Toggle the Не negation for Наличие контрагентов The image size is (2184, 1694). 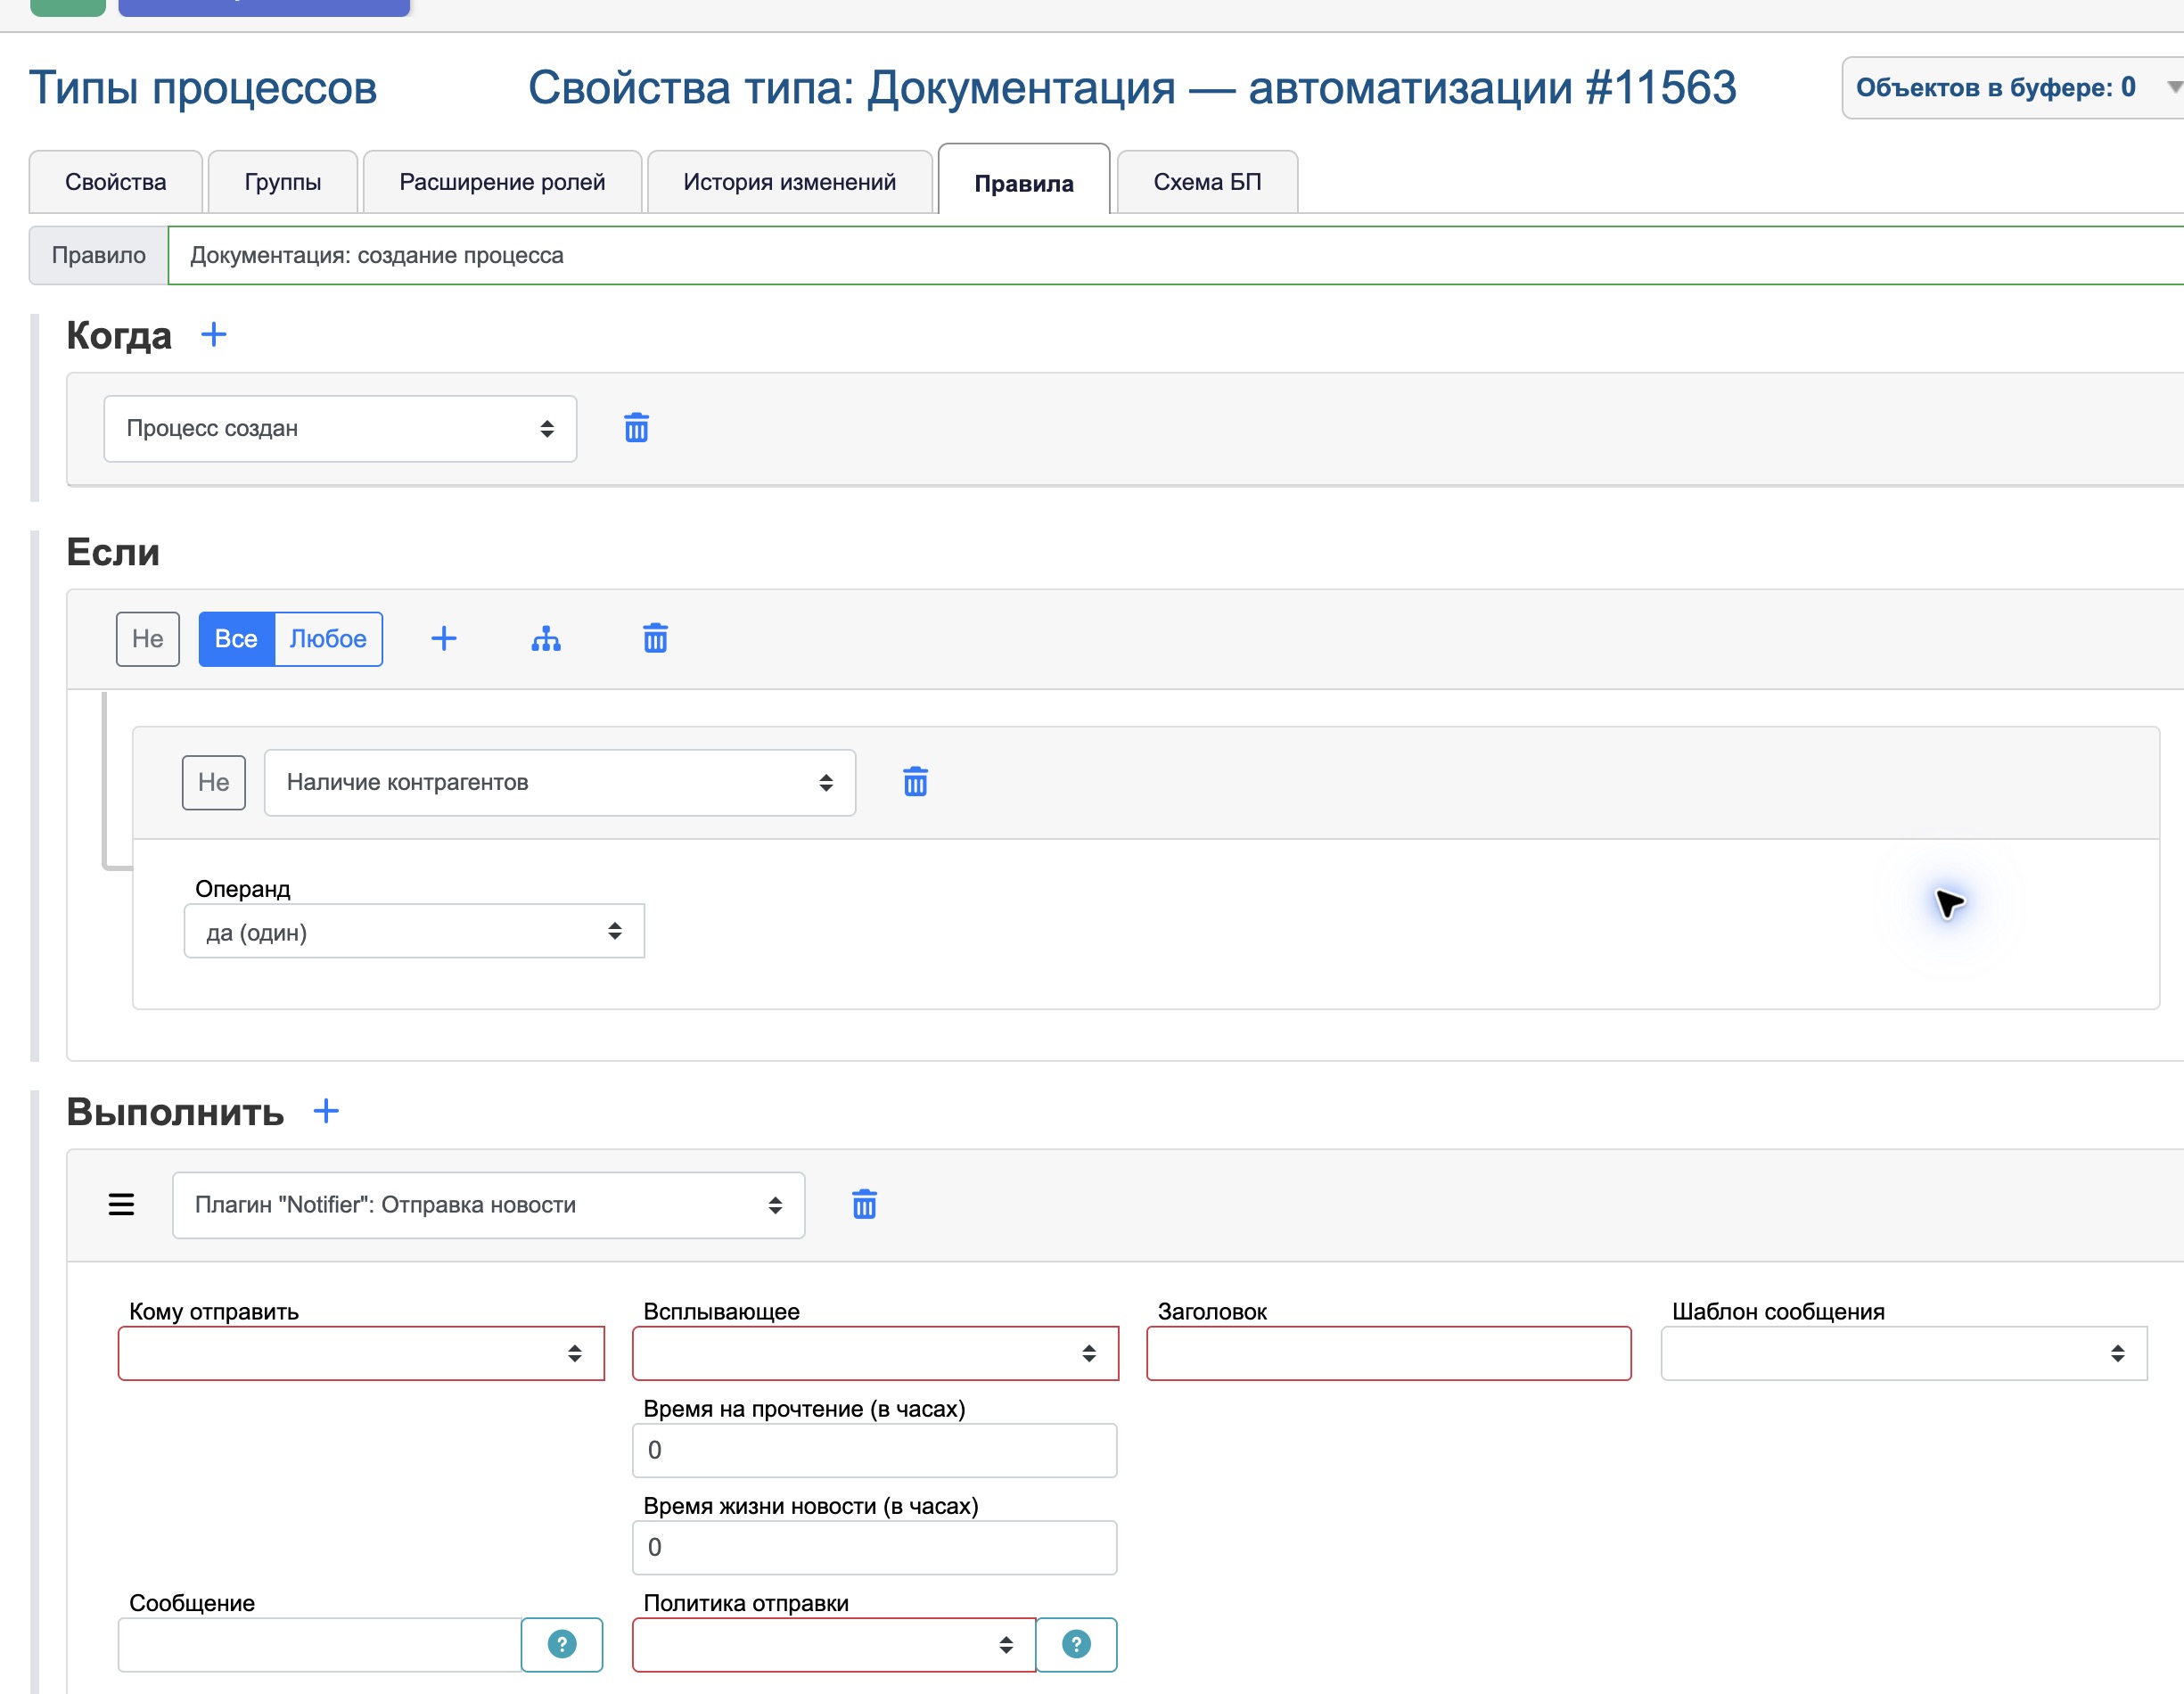(x=214, y=782)
